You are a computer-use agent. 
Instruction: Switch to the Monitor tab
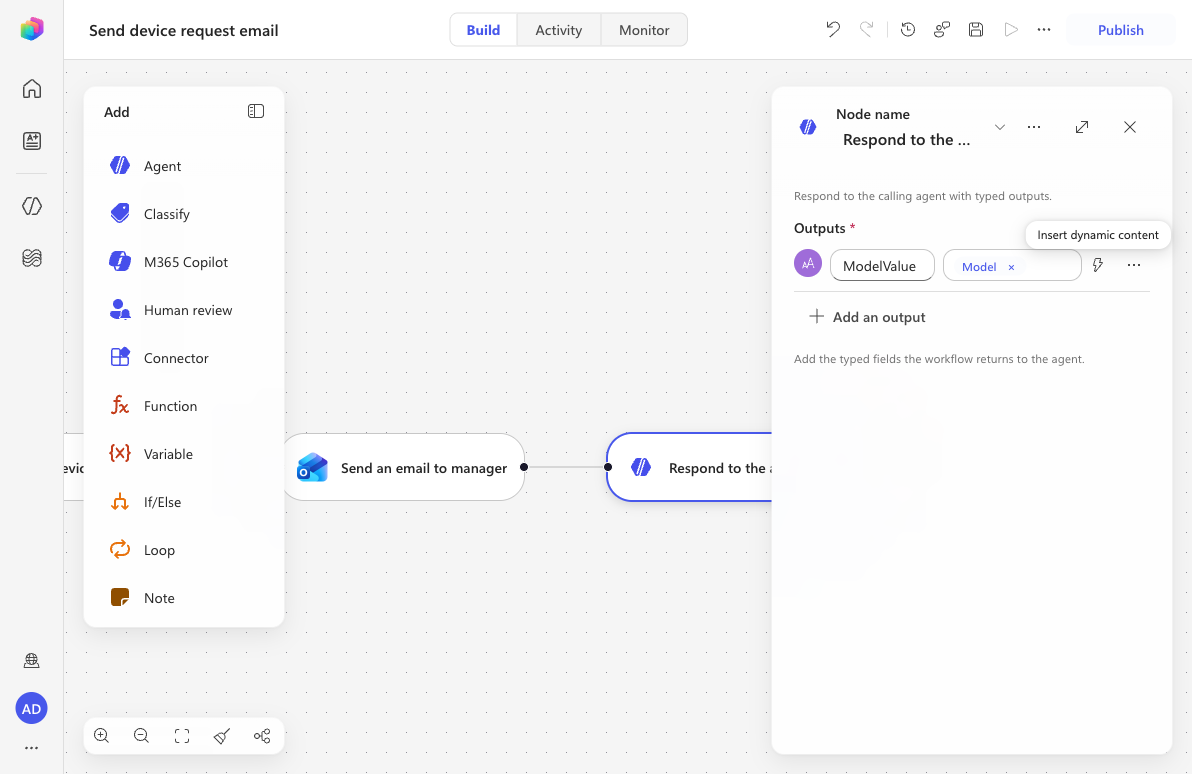pos(644,30)
